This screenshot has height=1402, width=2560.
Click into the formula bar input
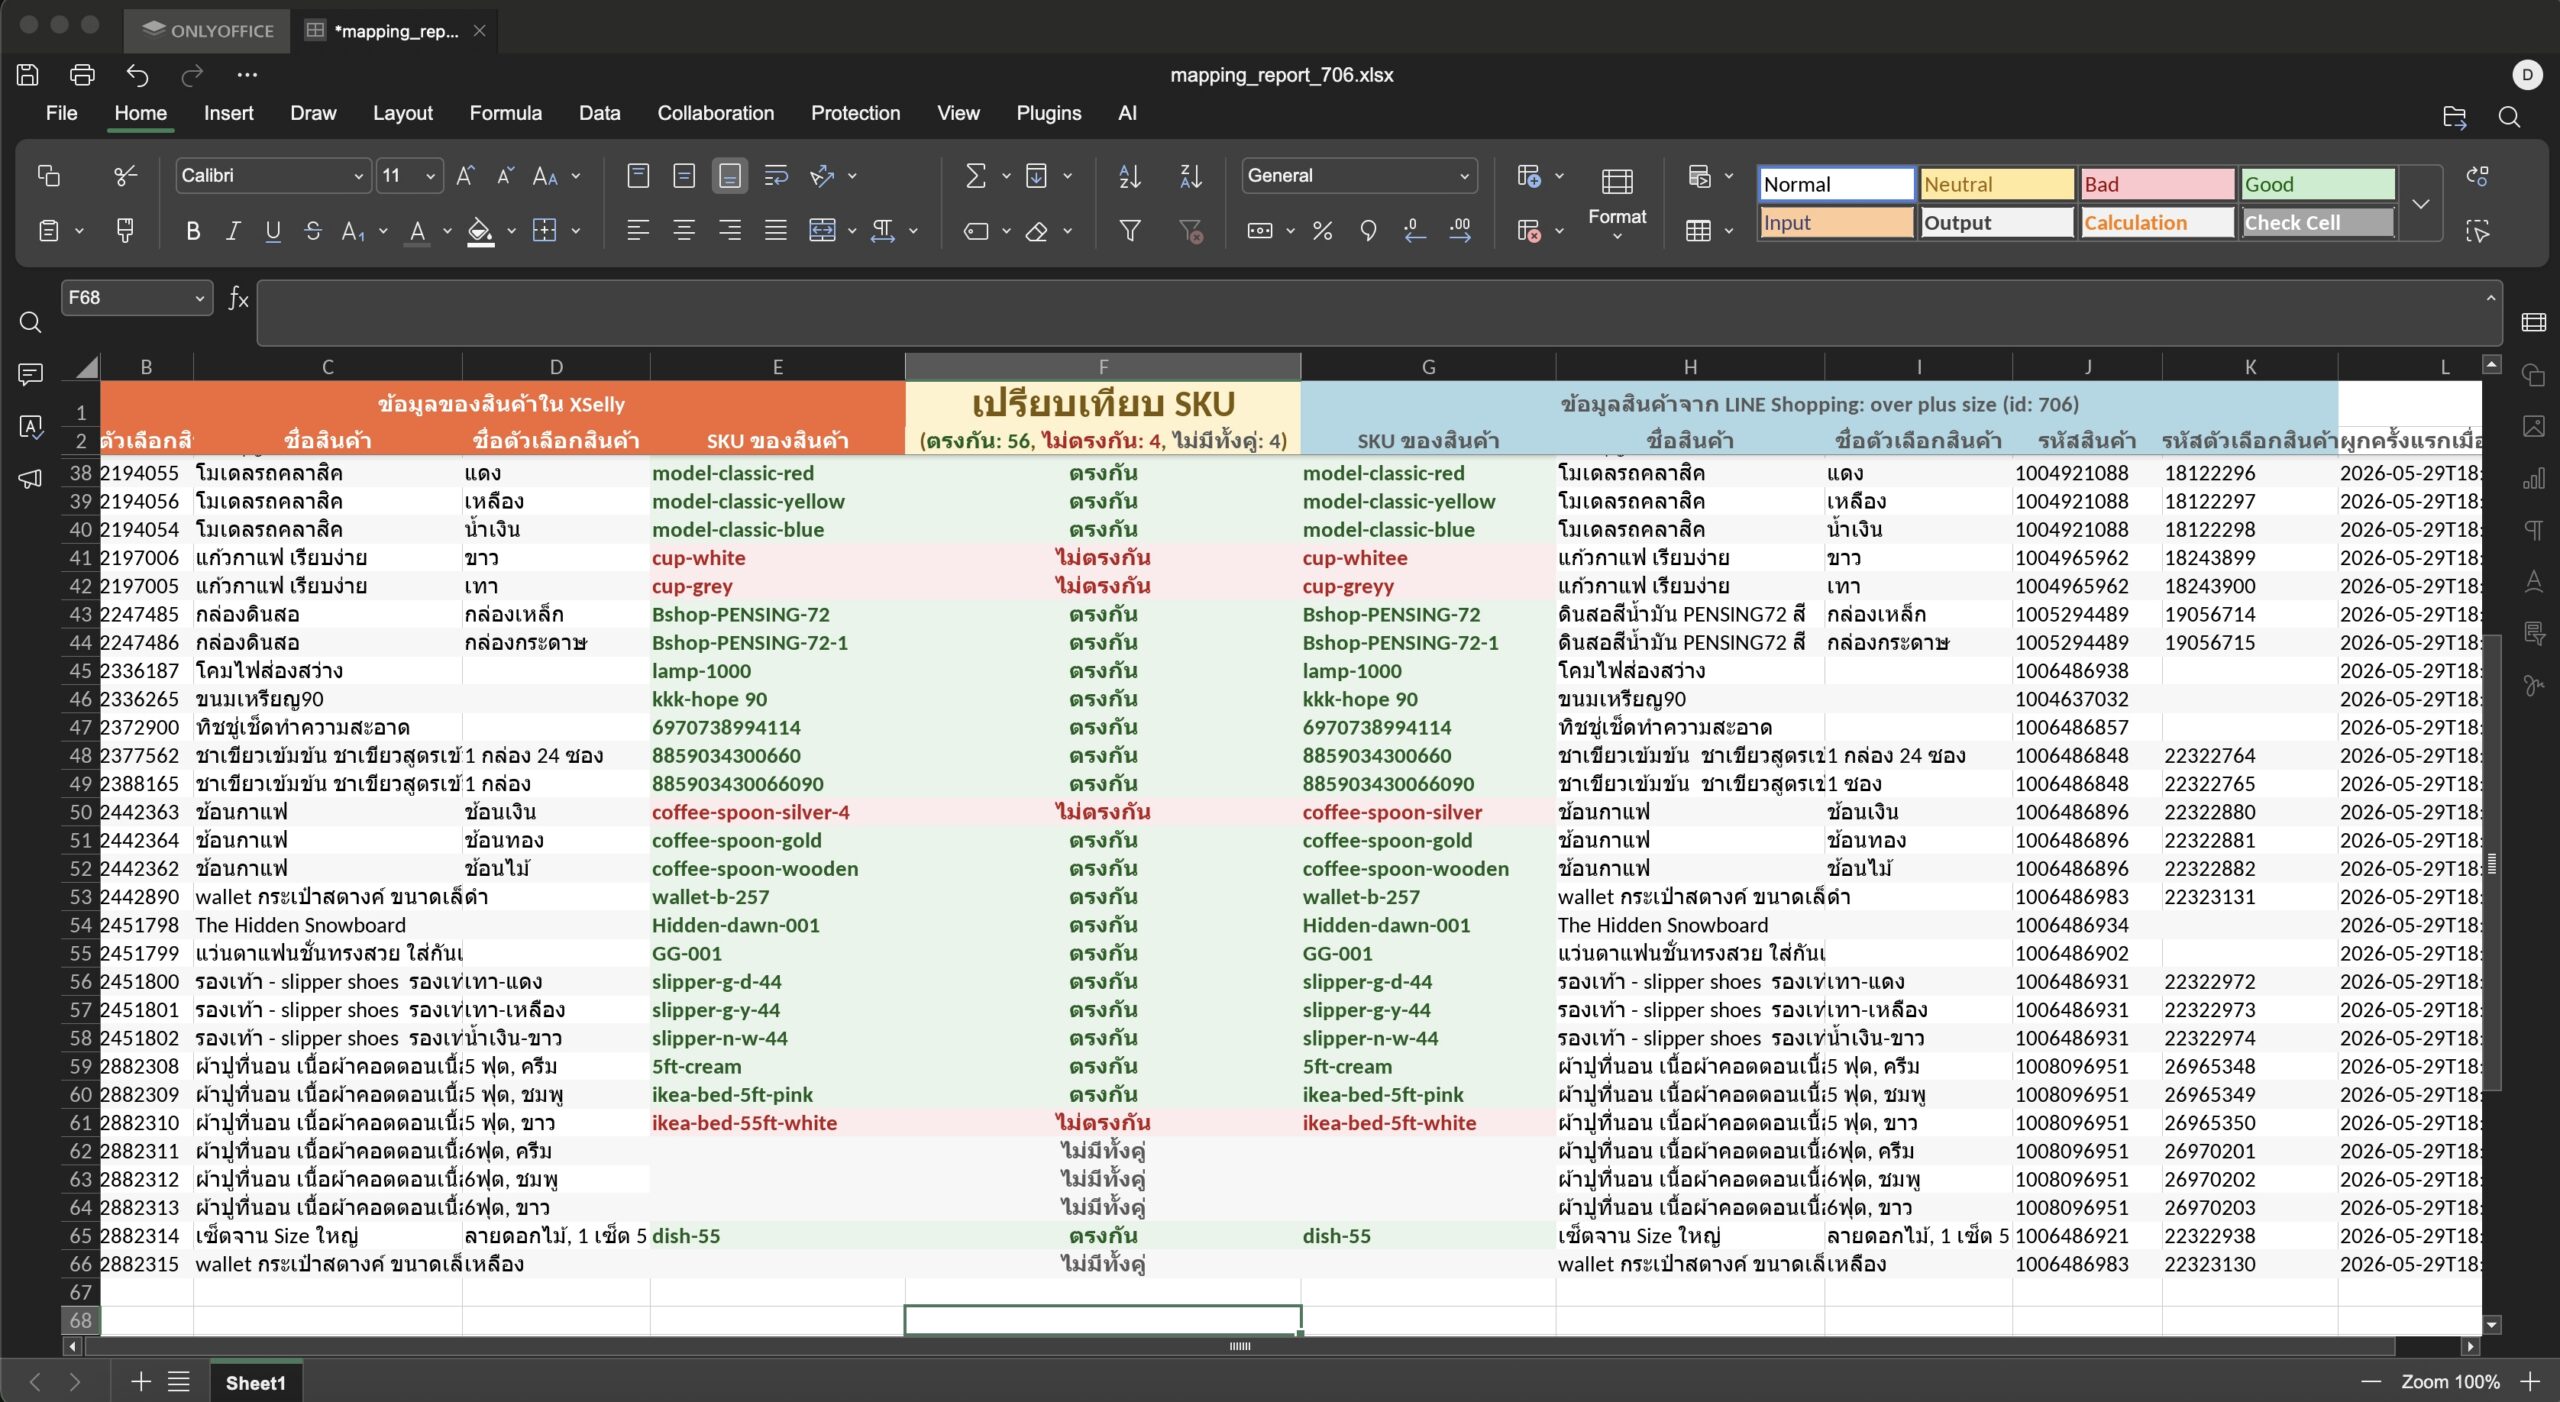pyautogui.click(x=1370, y=313)
